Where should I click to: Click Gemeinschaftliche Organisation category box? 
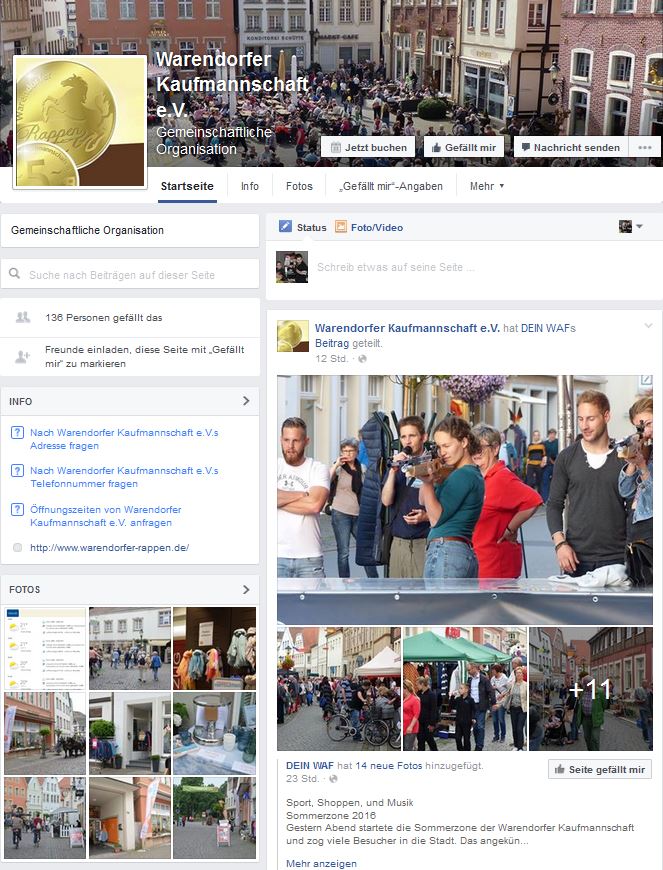(130, 230)
